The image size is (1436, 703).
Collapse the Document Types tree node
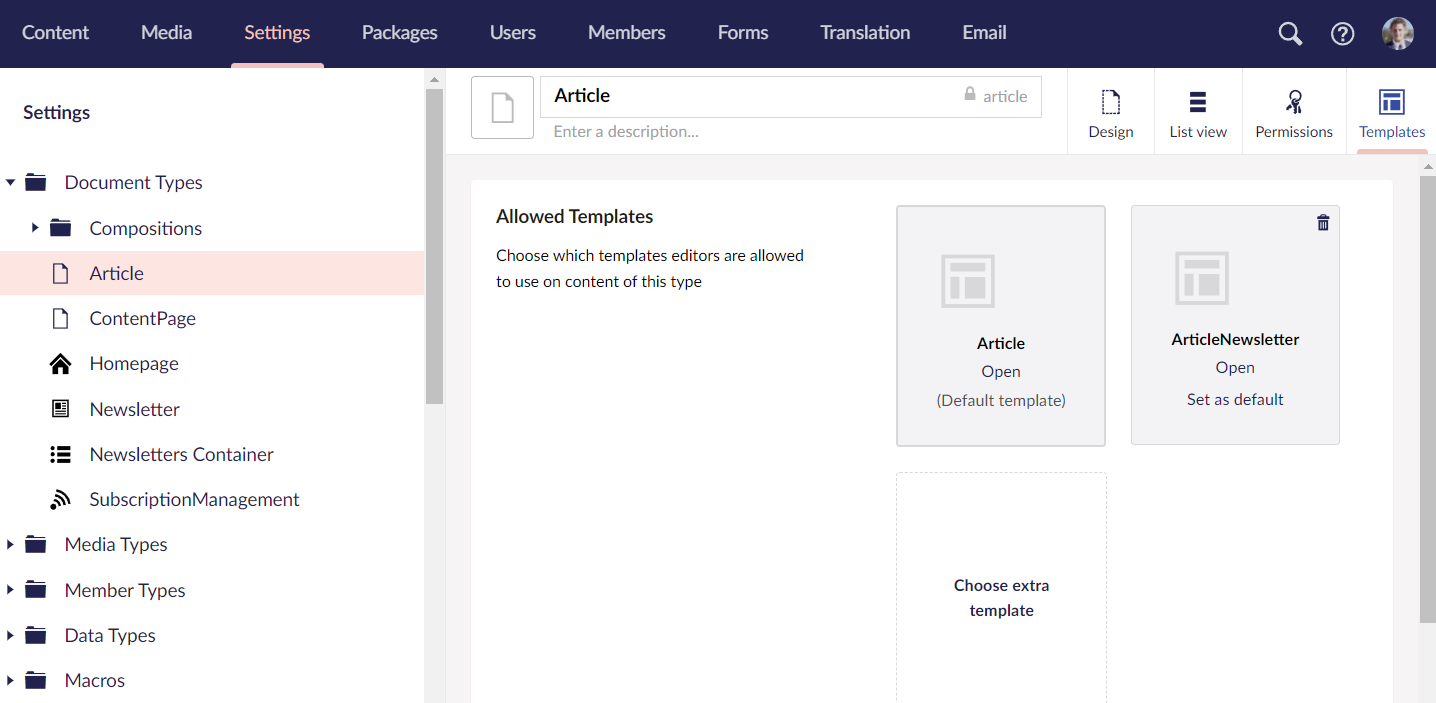click(10, 182)
